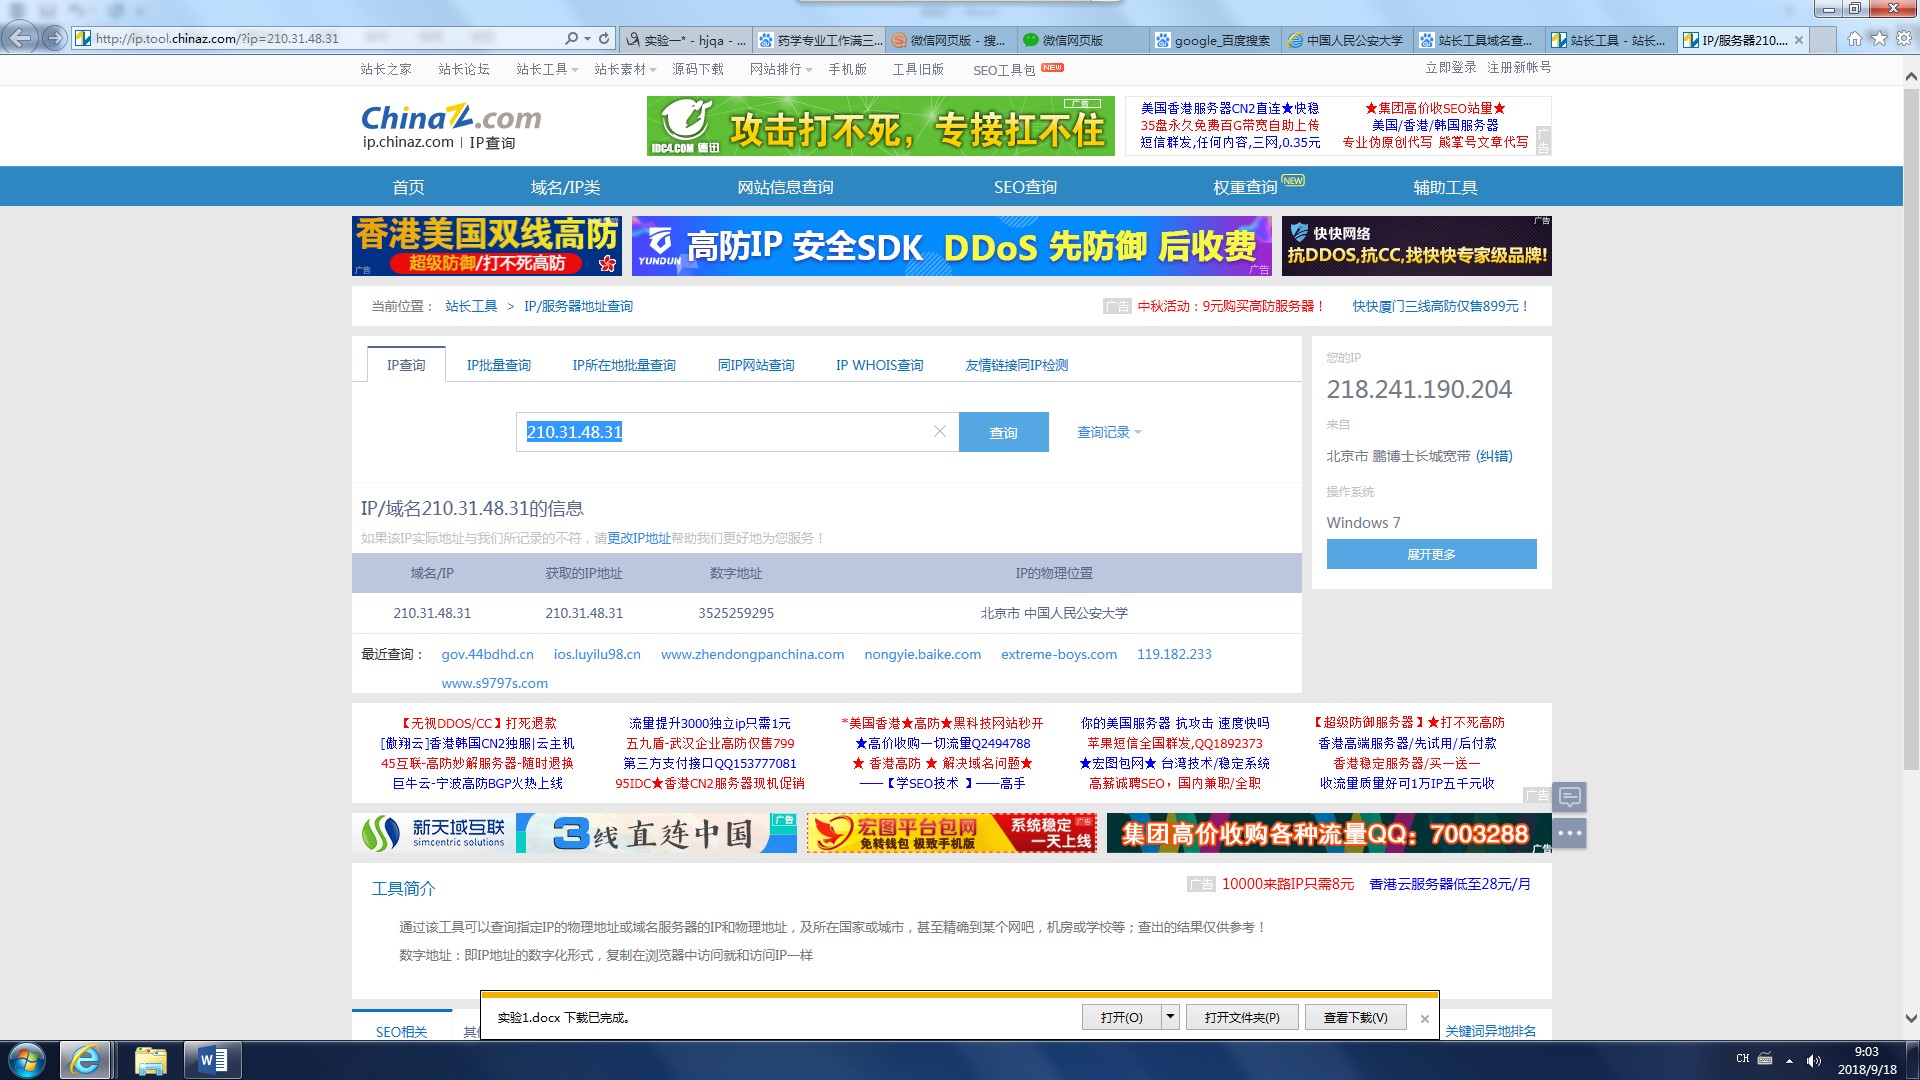Click the blue 查询 button
Image resolution: width=1920 pixels, height=1080 pixels.
1003,432
